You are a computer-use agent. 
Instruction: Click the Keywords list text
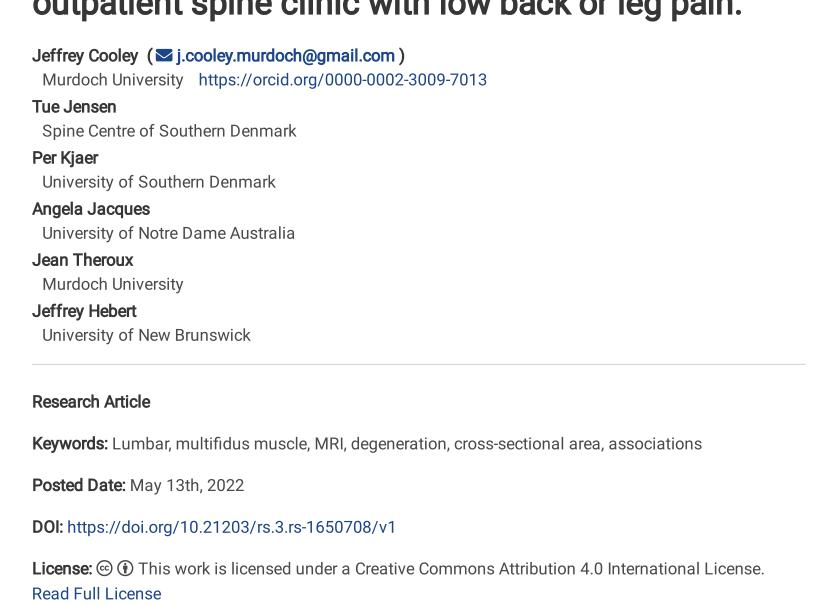click(407, 444)
